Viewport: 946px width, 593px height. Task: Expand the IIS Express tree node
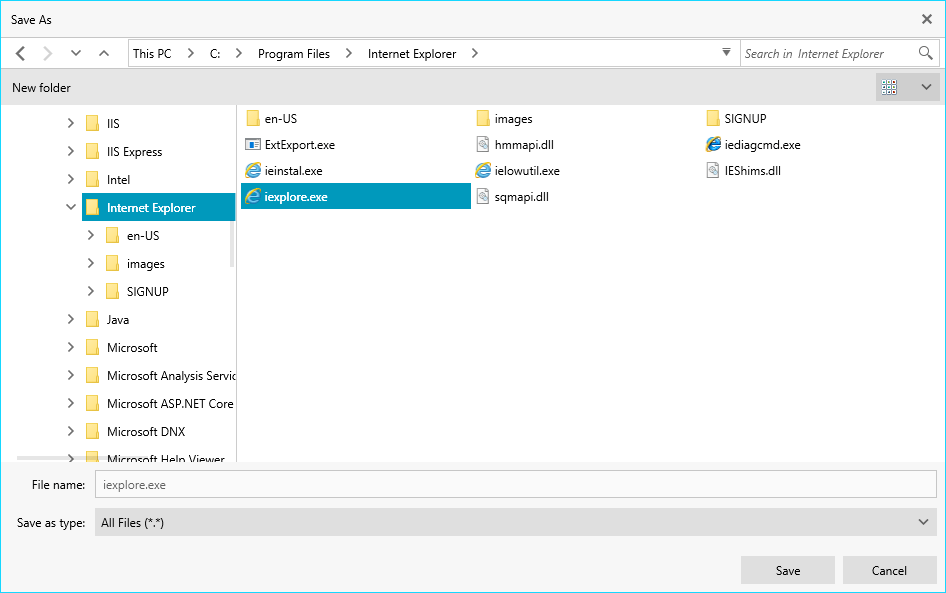(x=71, y=151)
